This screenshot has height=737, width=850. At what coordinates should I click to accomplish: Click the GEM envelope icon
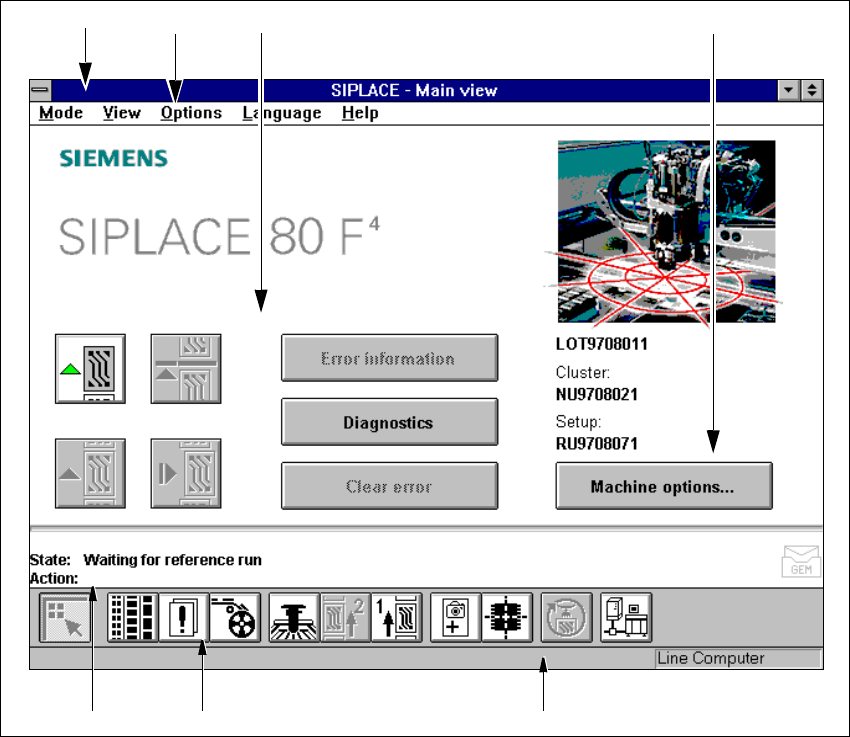[x=801, y=561]
